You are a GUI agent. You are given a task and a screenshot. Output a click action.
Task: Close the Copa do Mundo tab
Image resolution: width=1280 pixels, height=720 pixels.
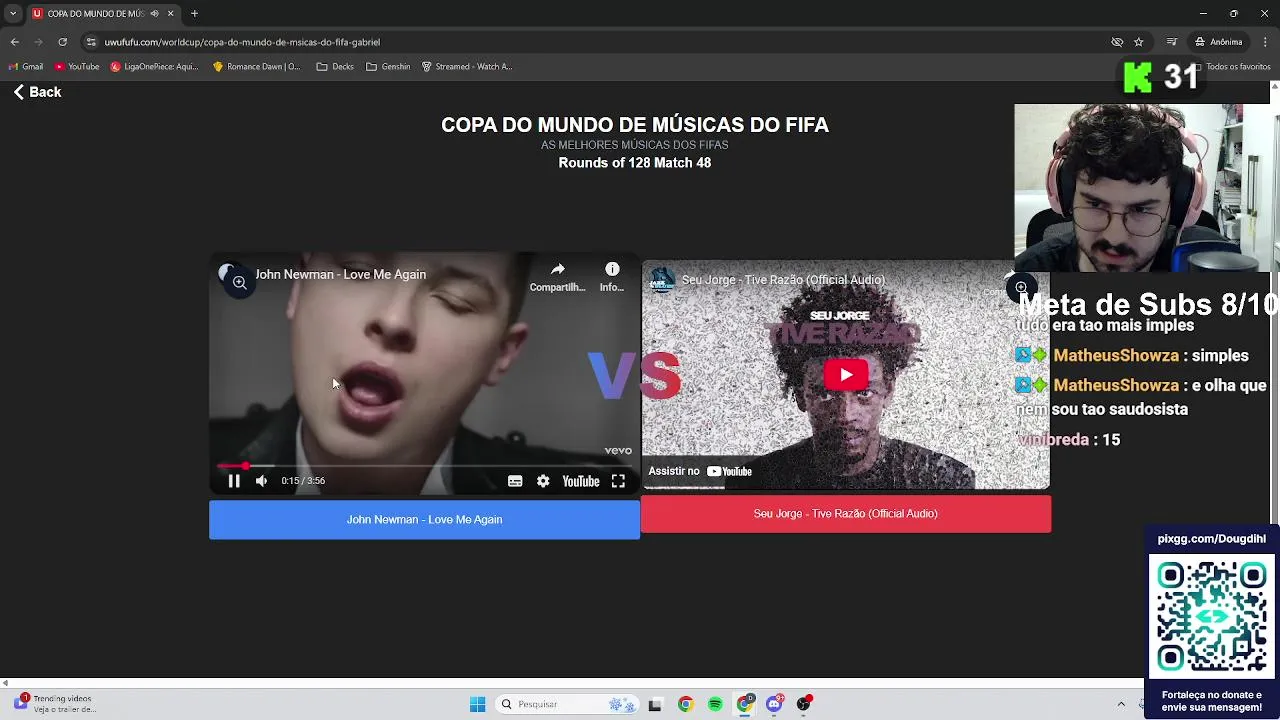coord(170,14)
